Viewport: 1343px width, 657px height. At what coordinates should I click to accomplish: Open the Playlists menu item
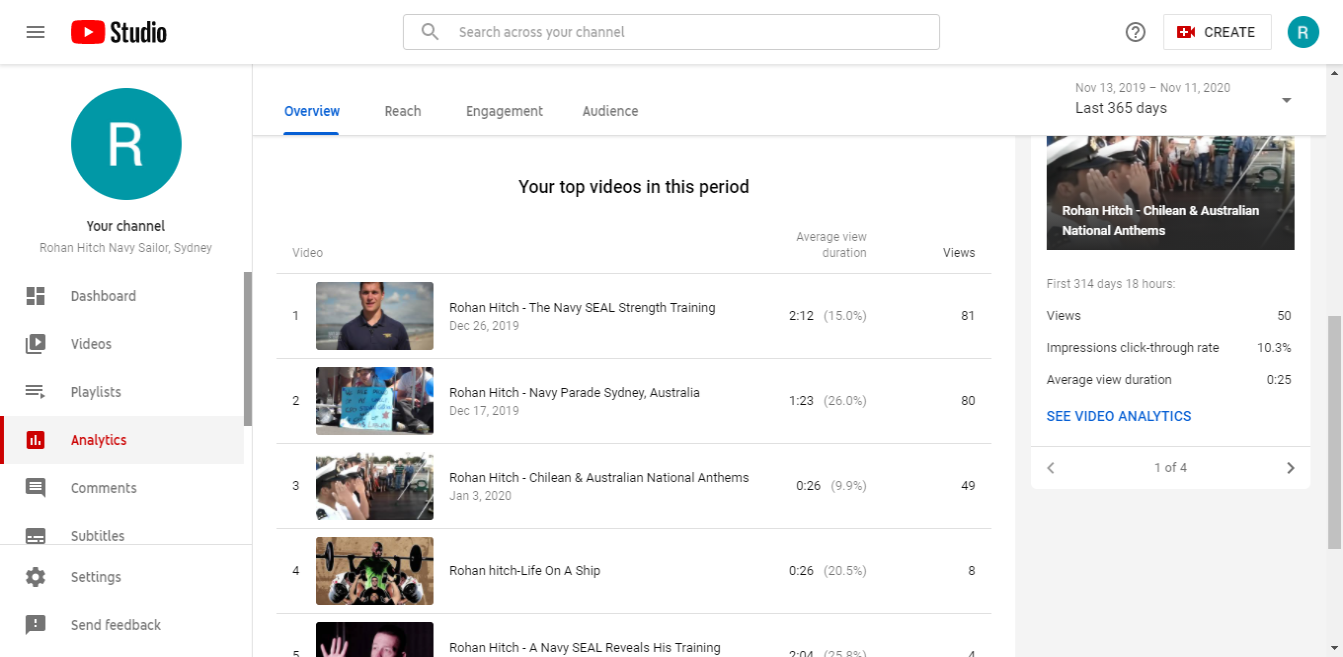[122, 392]
